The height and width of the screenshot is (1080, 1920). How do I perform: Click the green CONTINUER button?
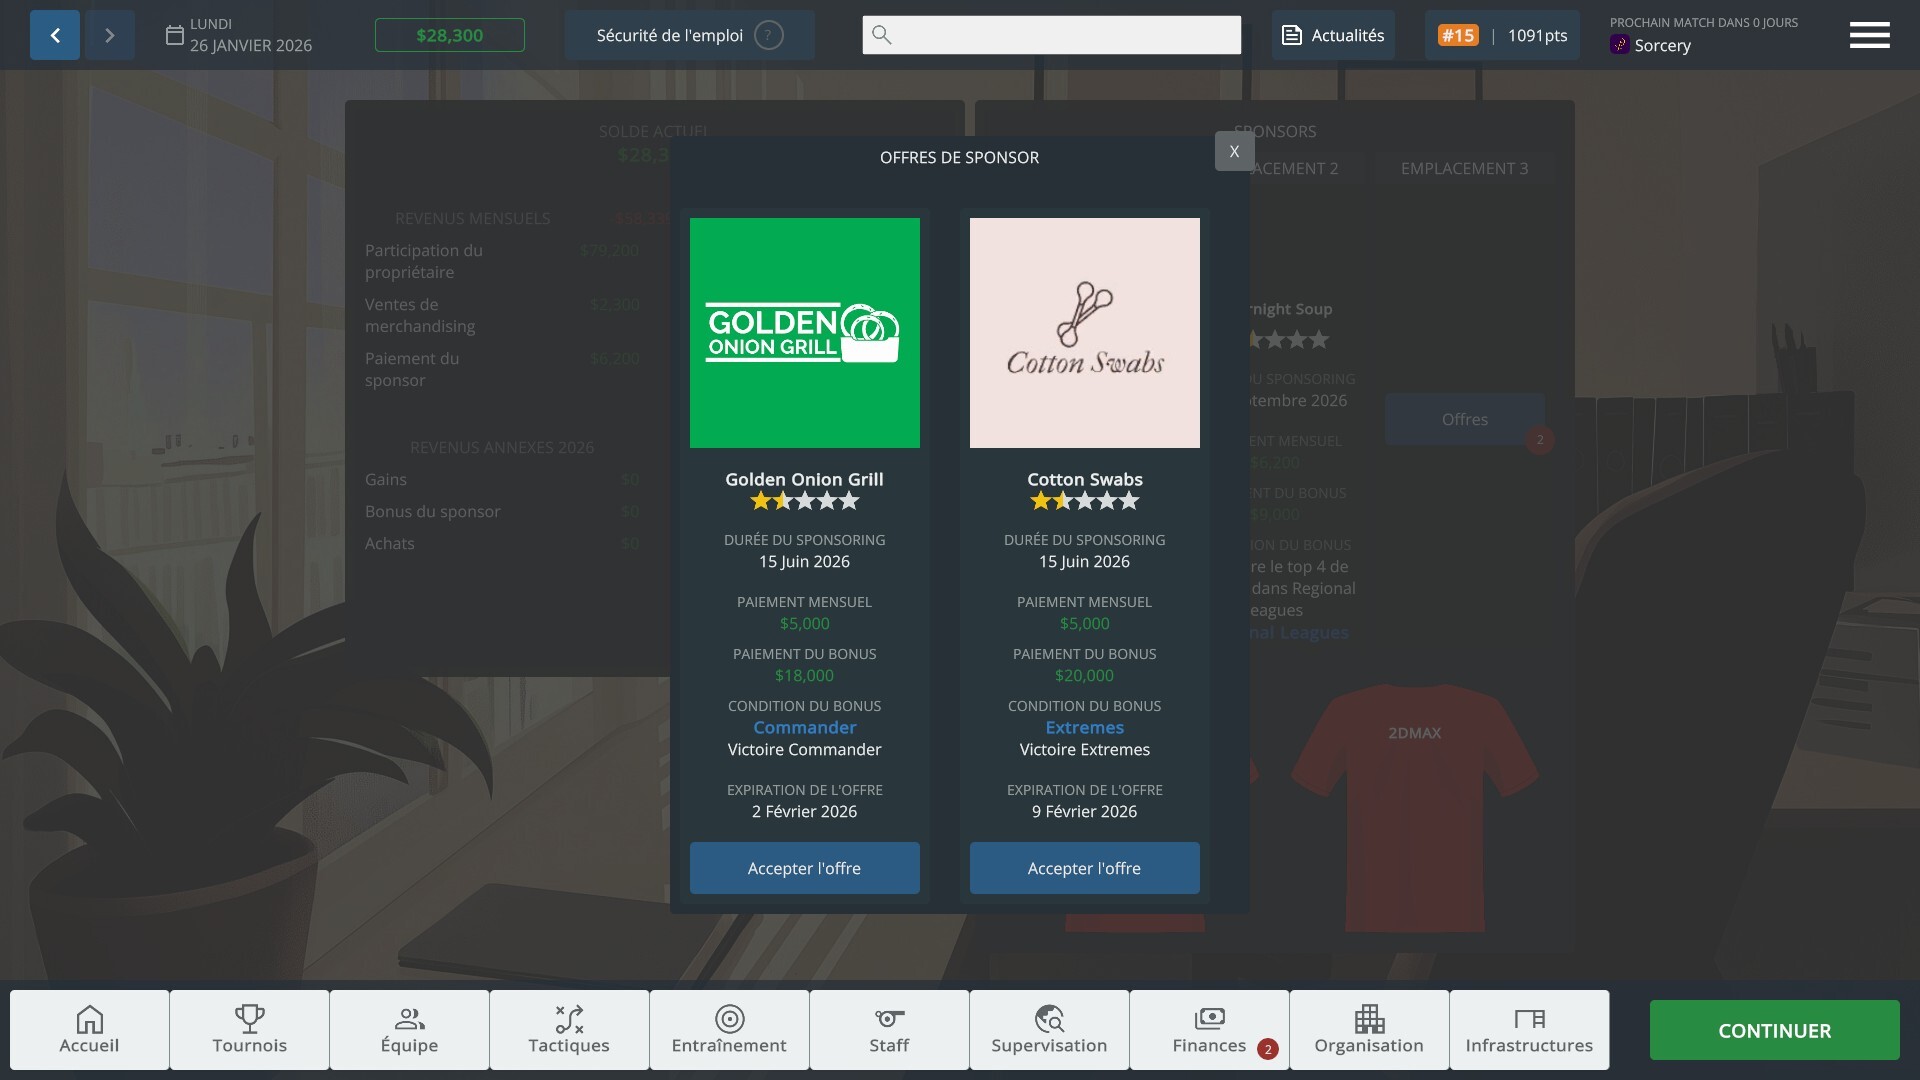point(1774,1030)
